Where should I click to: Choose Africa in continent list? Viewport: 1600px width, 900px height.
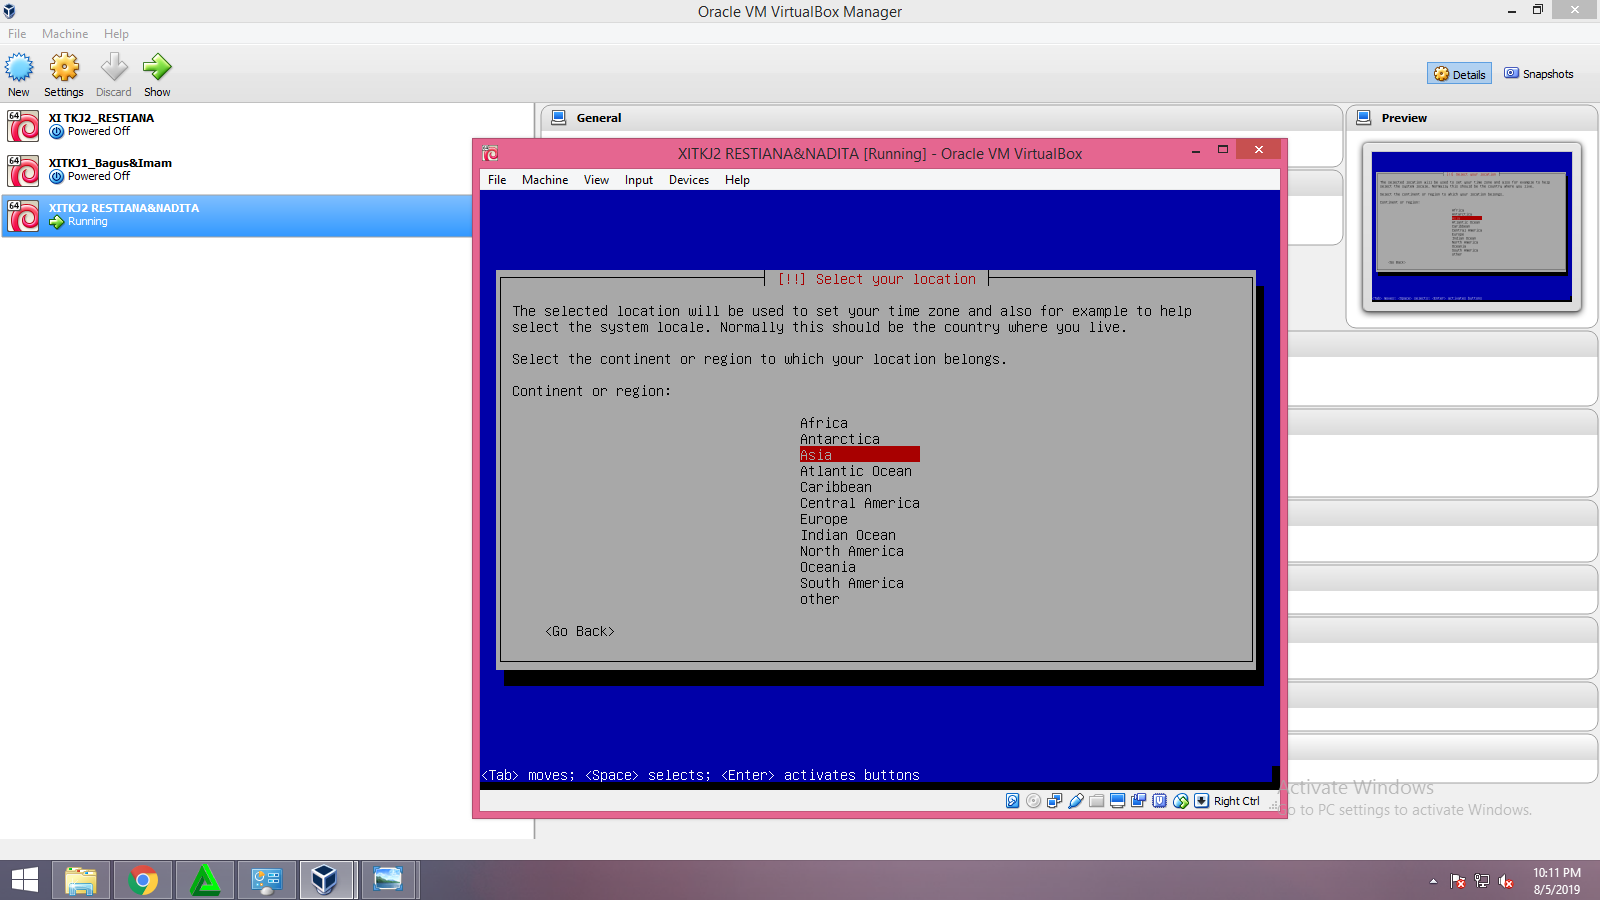[x=824, y=423]
